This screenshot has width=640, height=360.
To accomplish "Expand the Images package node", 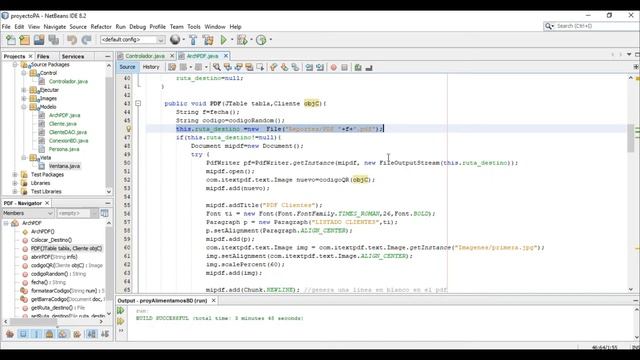I will click(24, 98).
